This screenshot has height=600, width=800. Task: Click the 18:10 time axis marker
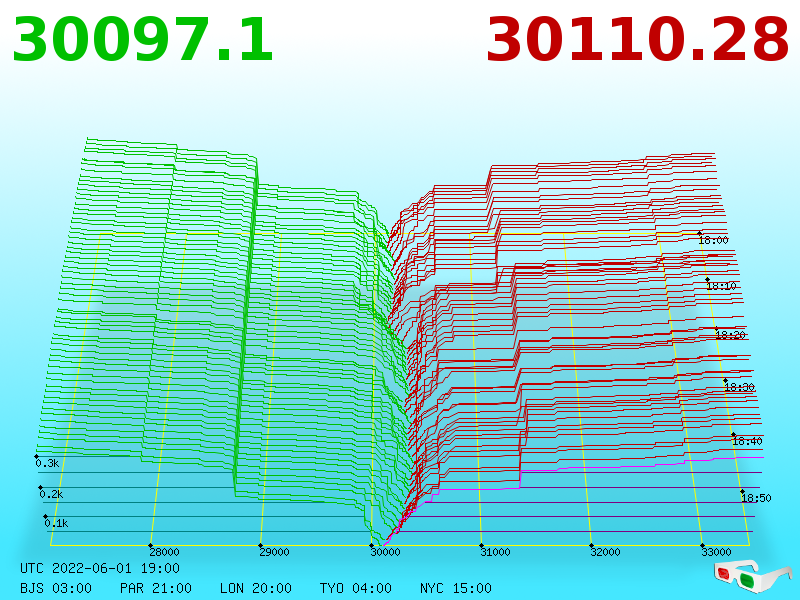(721, 286)
